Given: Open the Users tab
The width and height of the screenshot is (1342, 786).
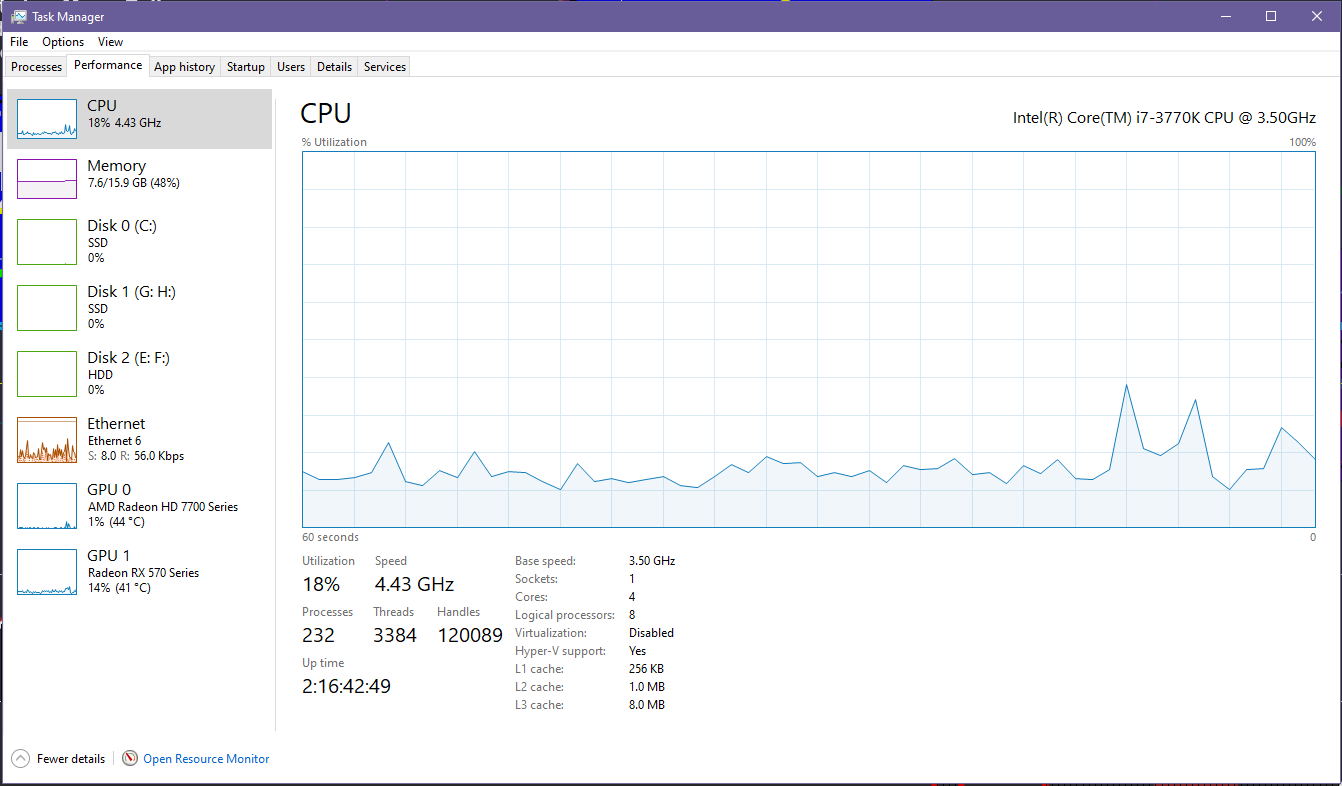Looking at the screenshot, I should point(291,67).
